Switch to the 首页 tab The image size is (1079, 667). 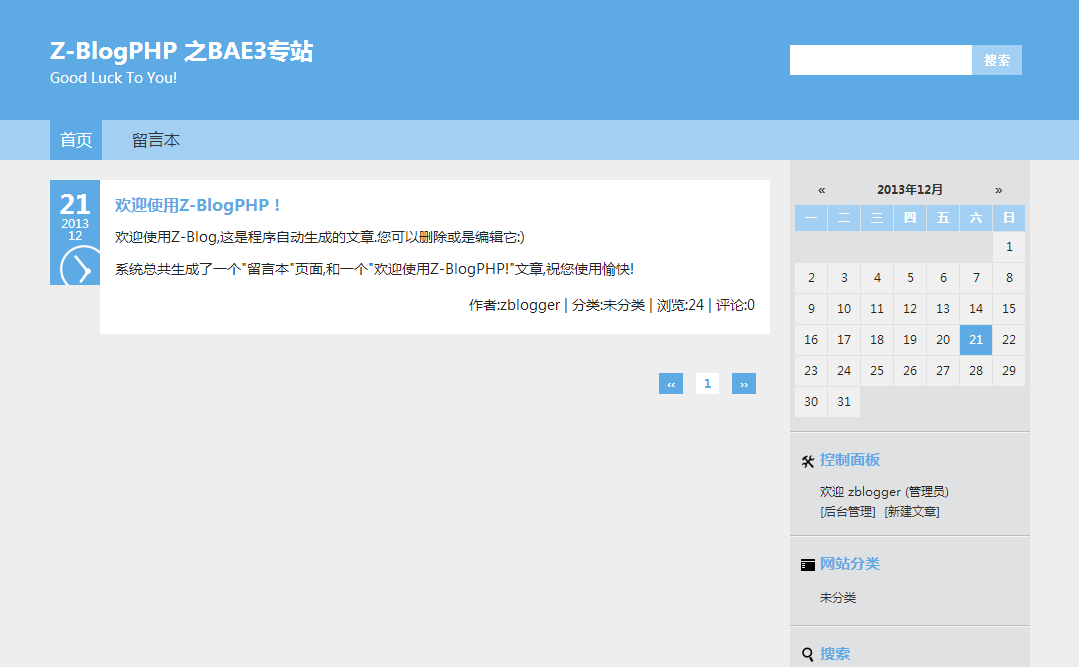coord(75,140)
